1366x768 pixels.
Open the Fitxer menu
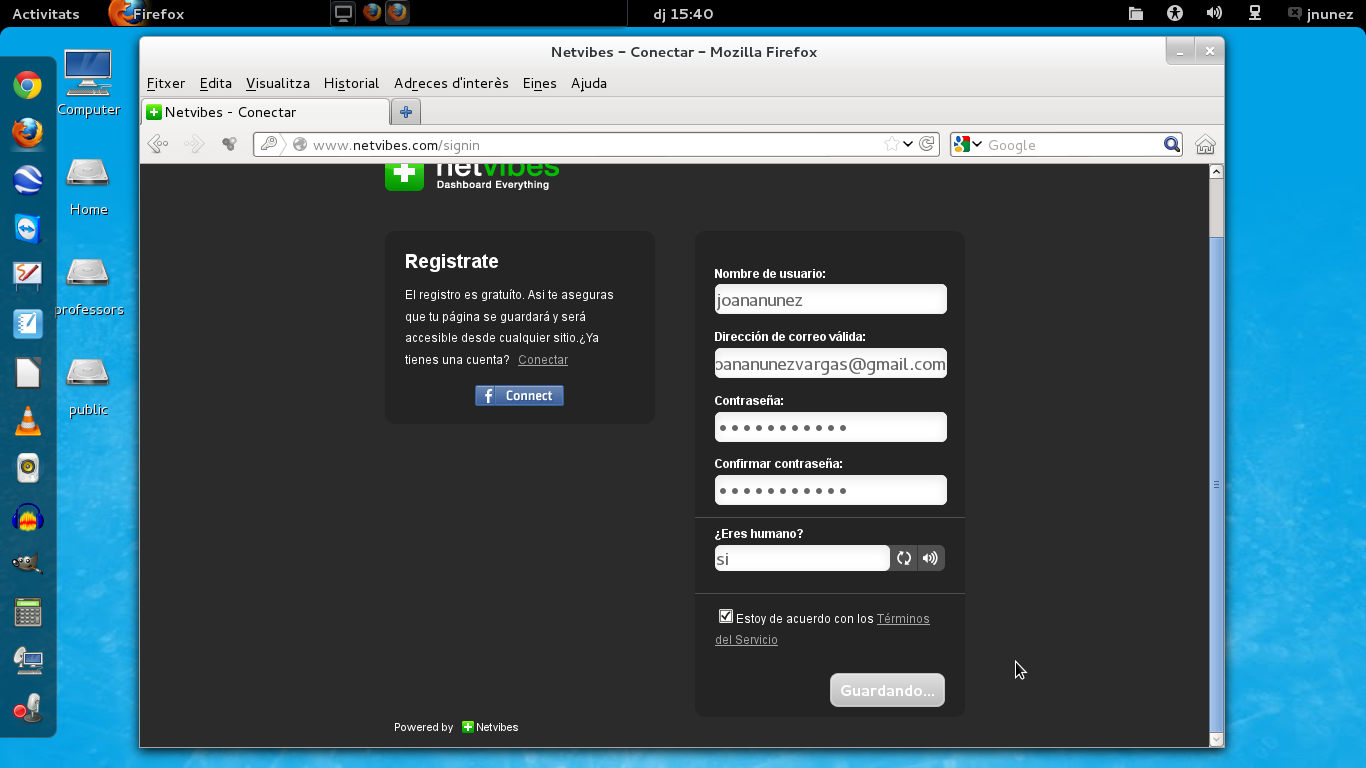click(166, 83)
